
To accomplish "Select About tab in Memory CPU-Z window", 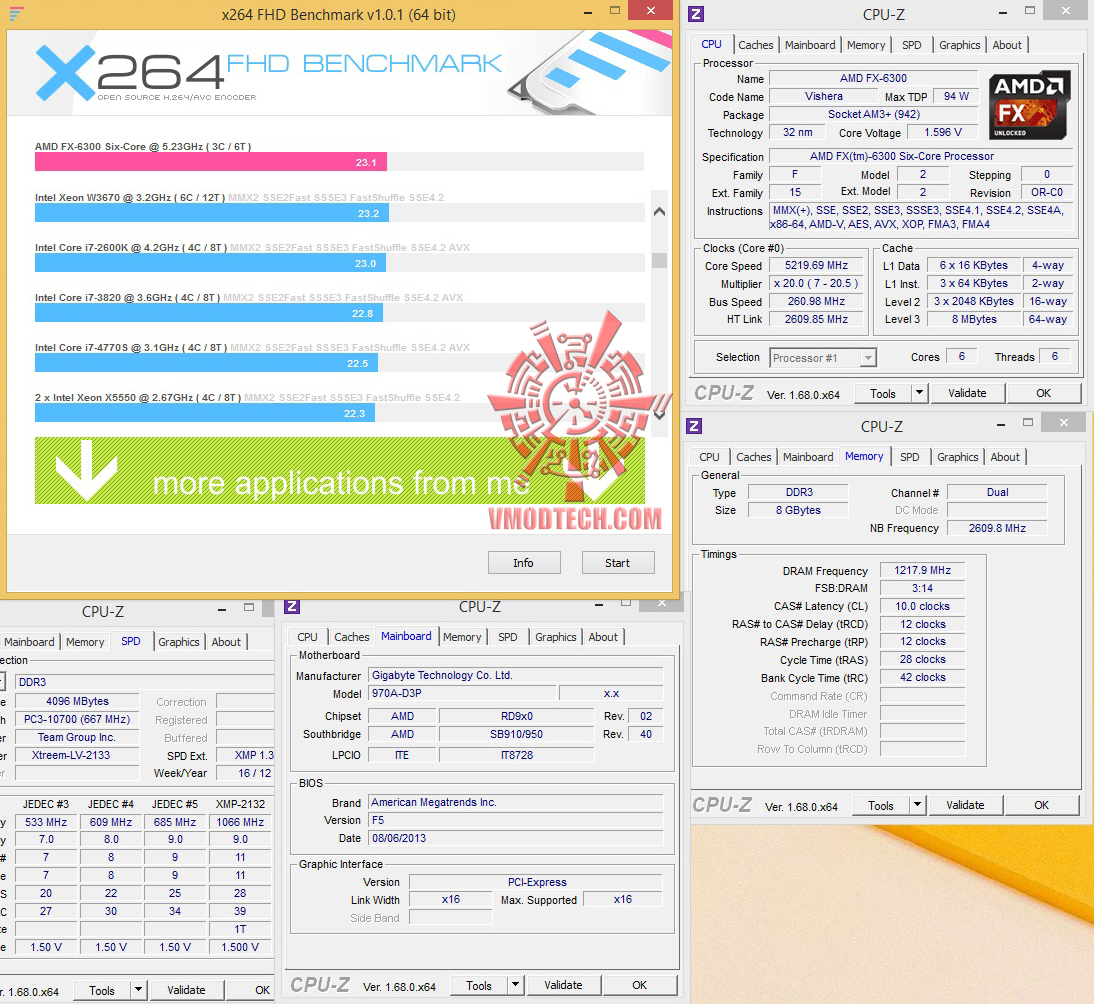I will pos(1005,457).
